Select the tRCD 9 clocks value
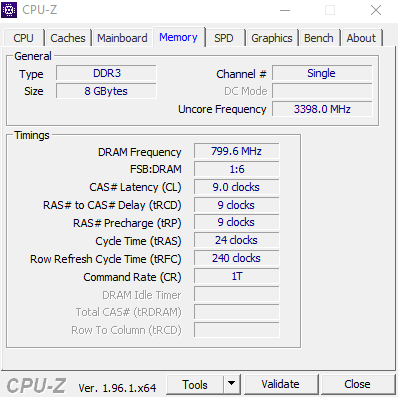The width and height of the screenshot is (398, 397). coord(237,205)
